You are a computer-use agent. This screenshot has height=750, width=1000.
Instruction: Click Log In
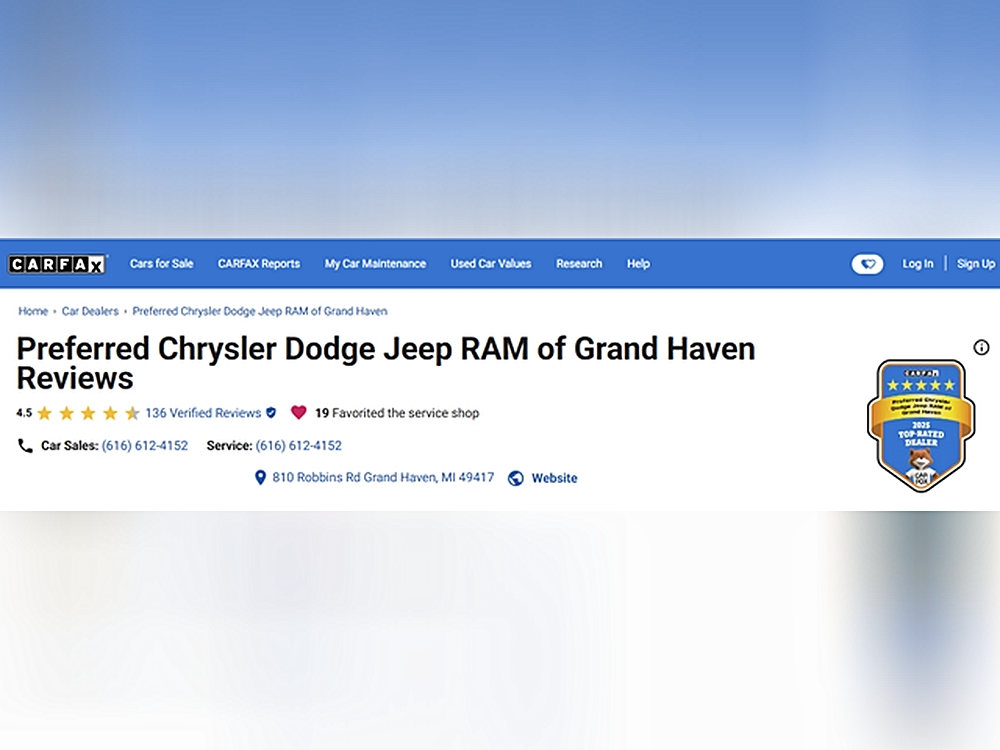point(917,263)
